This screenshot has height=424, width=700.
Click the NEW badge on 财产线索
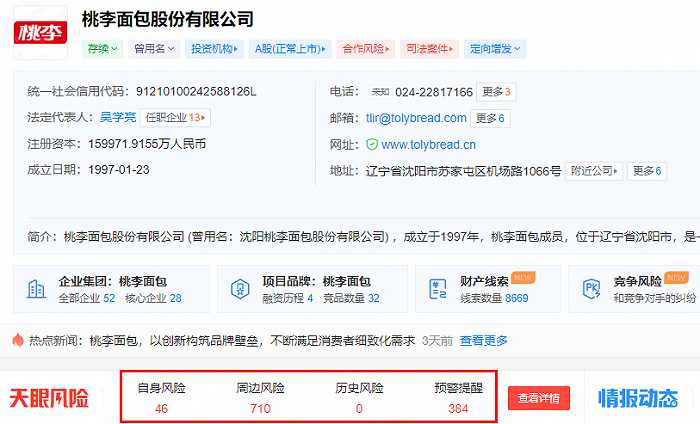[x=523, y=278]
